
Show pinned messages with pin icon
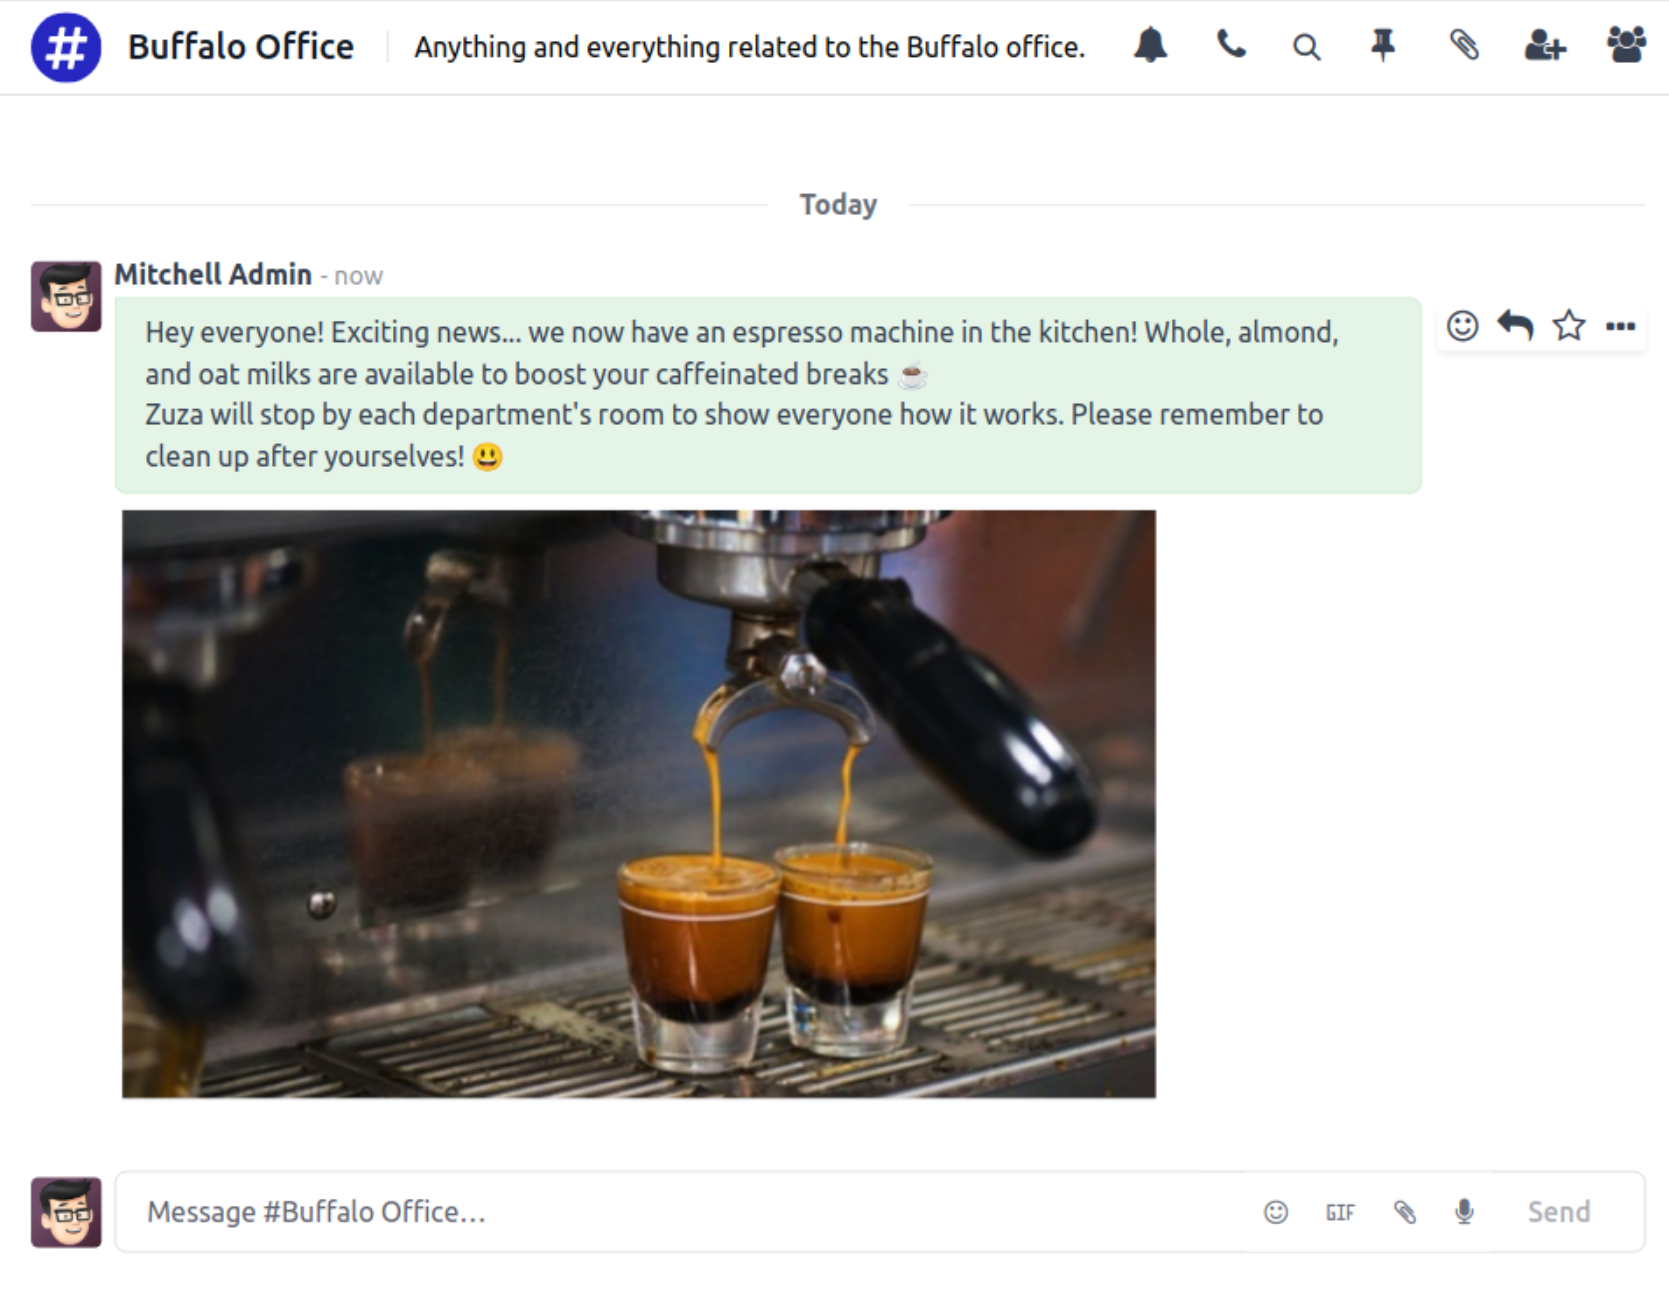(x=1383, y=46)
